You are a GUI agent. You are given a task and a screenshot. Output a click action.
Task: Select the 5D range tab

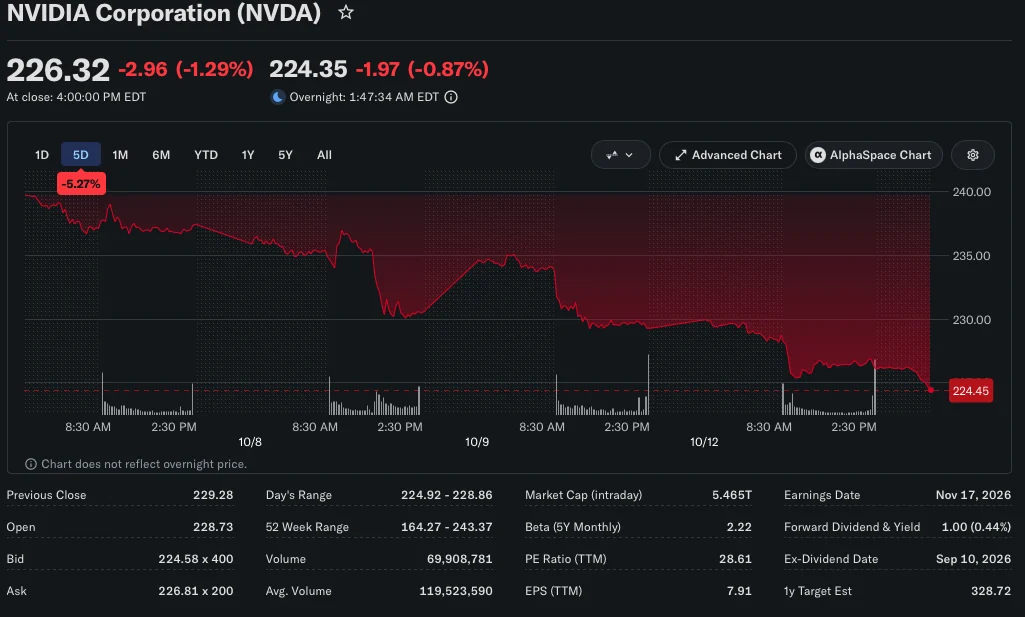(80, 155)
